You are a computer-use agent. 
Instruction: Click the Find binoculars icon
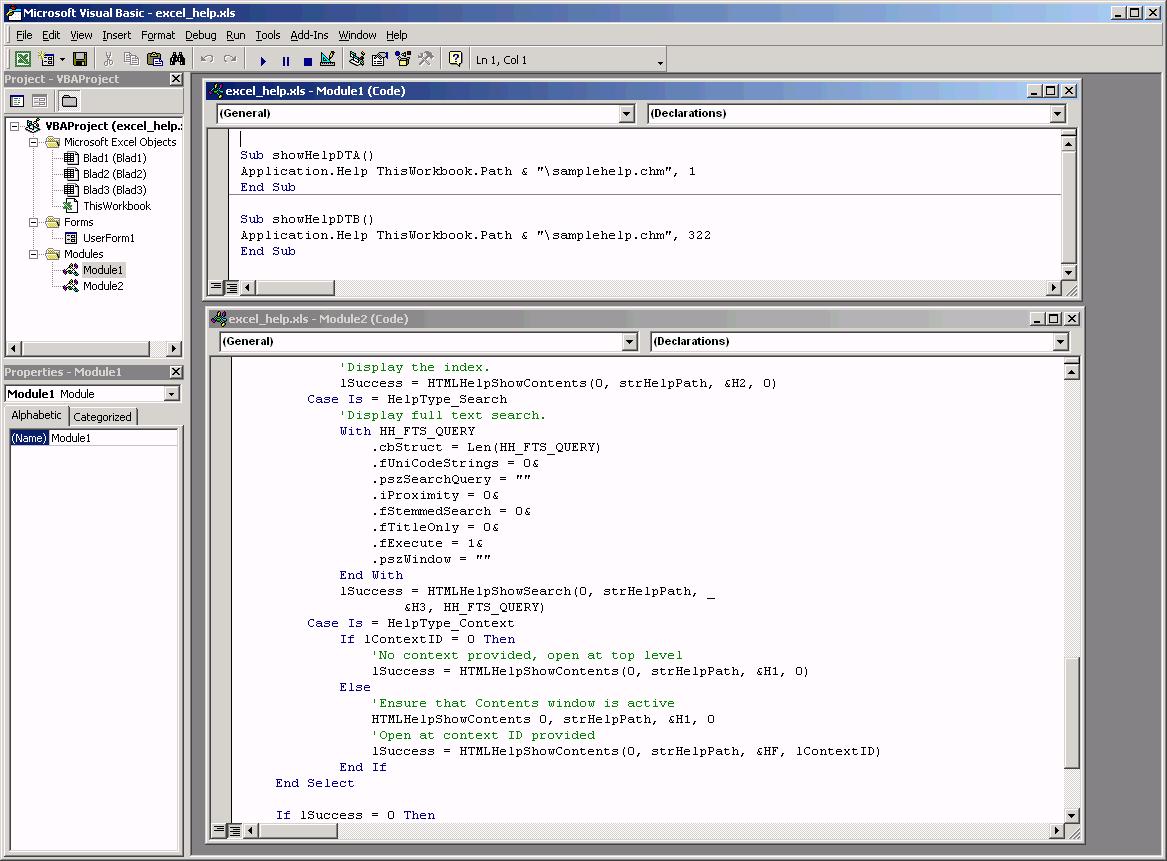pyautogui.click(x=177, y=58)
